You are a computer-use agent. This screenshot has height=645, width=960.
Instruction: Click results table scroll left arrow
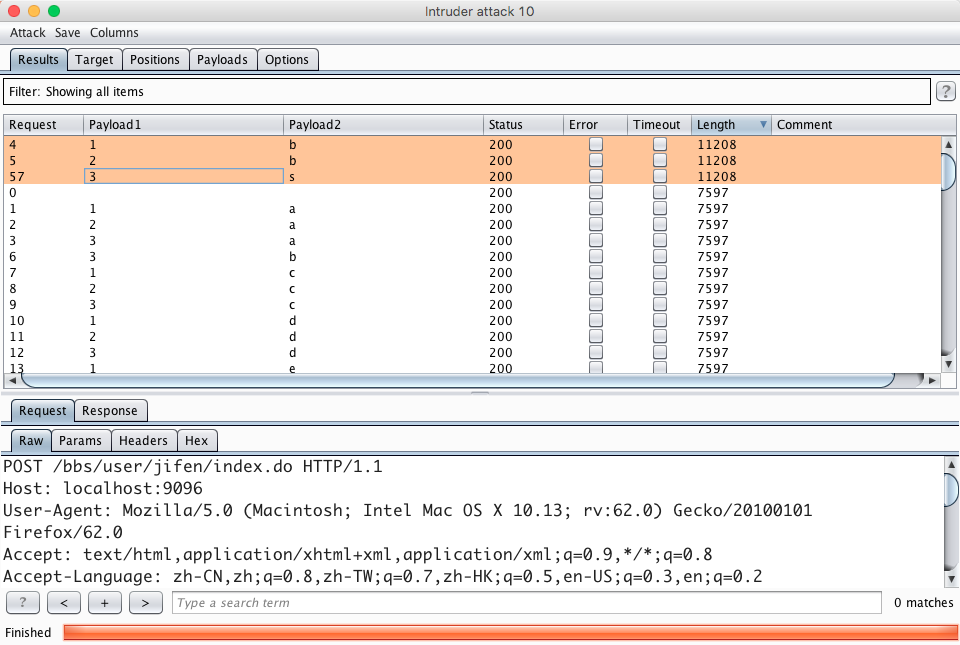[x=13, y=381]
